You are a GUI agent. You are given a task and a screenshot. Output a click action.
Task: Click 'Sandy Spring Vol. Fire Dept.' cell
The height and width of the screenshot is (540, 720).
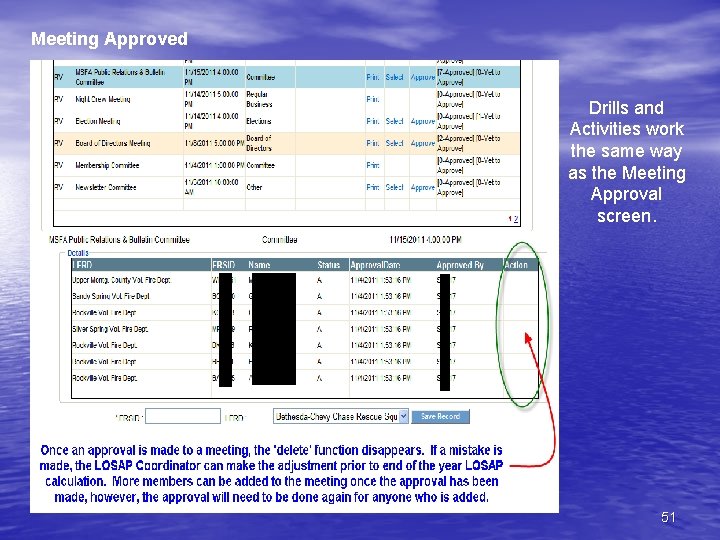[x=111, y=297]
